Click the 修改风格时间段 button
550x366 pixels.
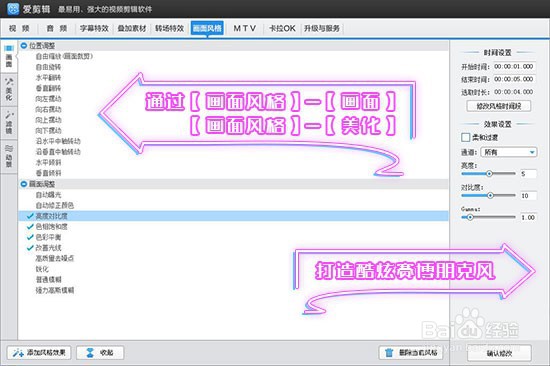[498, 106]
